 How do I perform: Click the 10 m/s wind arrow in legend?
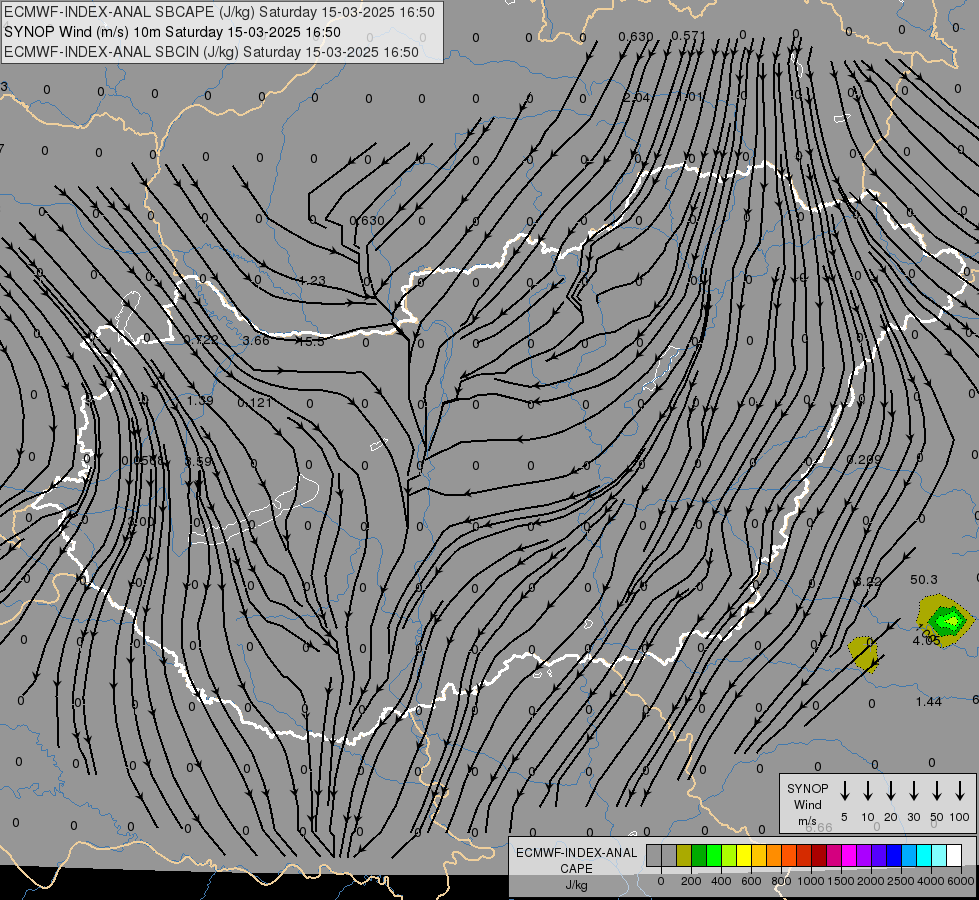tap(868, 791)
